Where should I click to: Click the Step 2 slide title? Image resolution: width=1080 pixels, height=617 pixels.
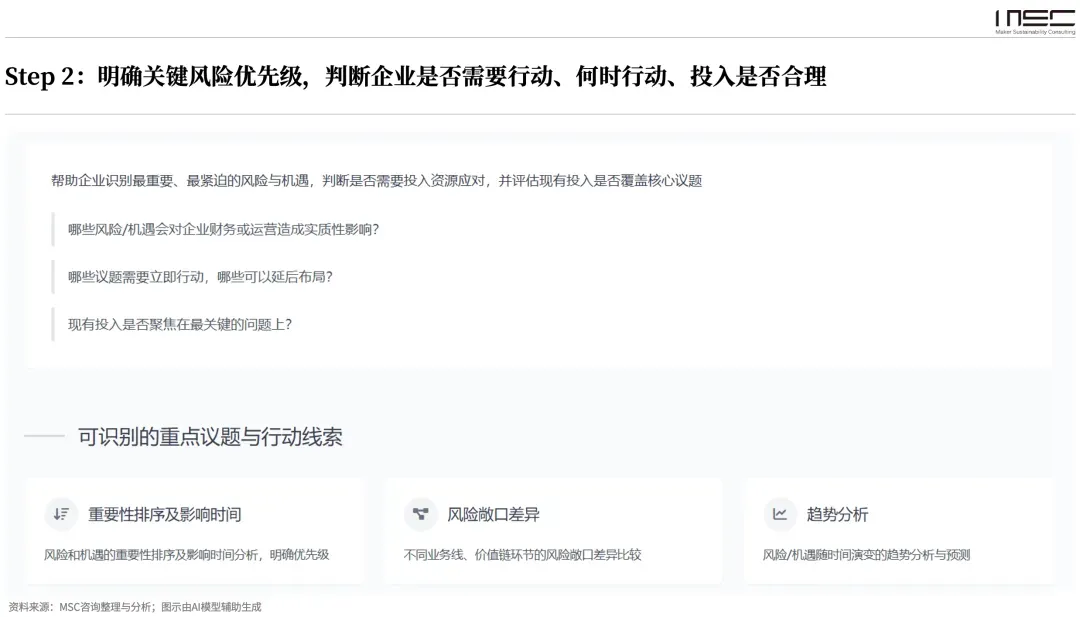[x=415, y=77]
